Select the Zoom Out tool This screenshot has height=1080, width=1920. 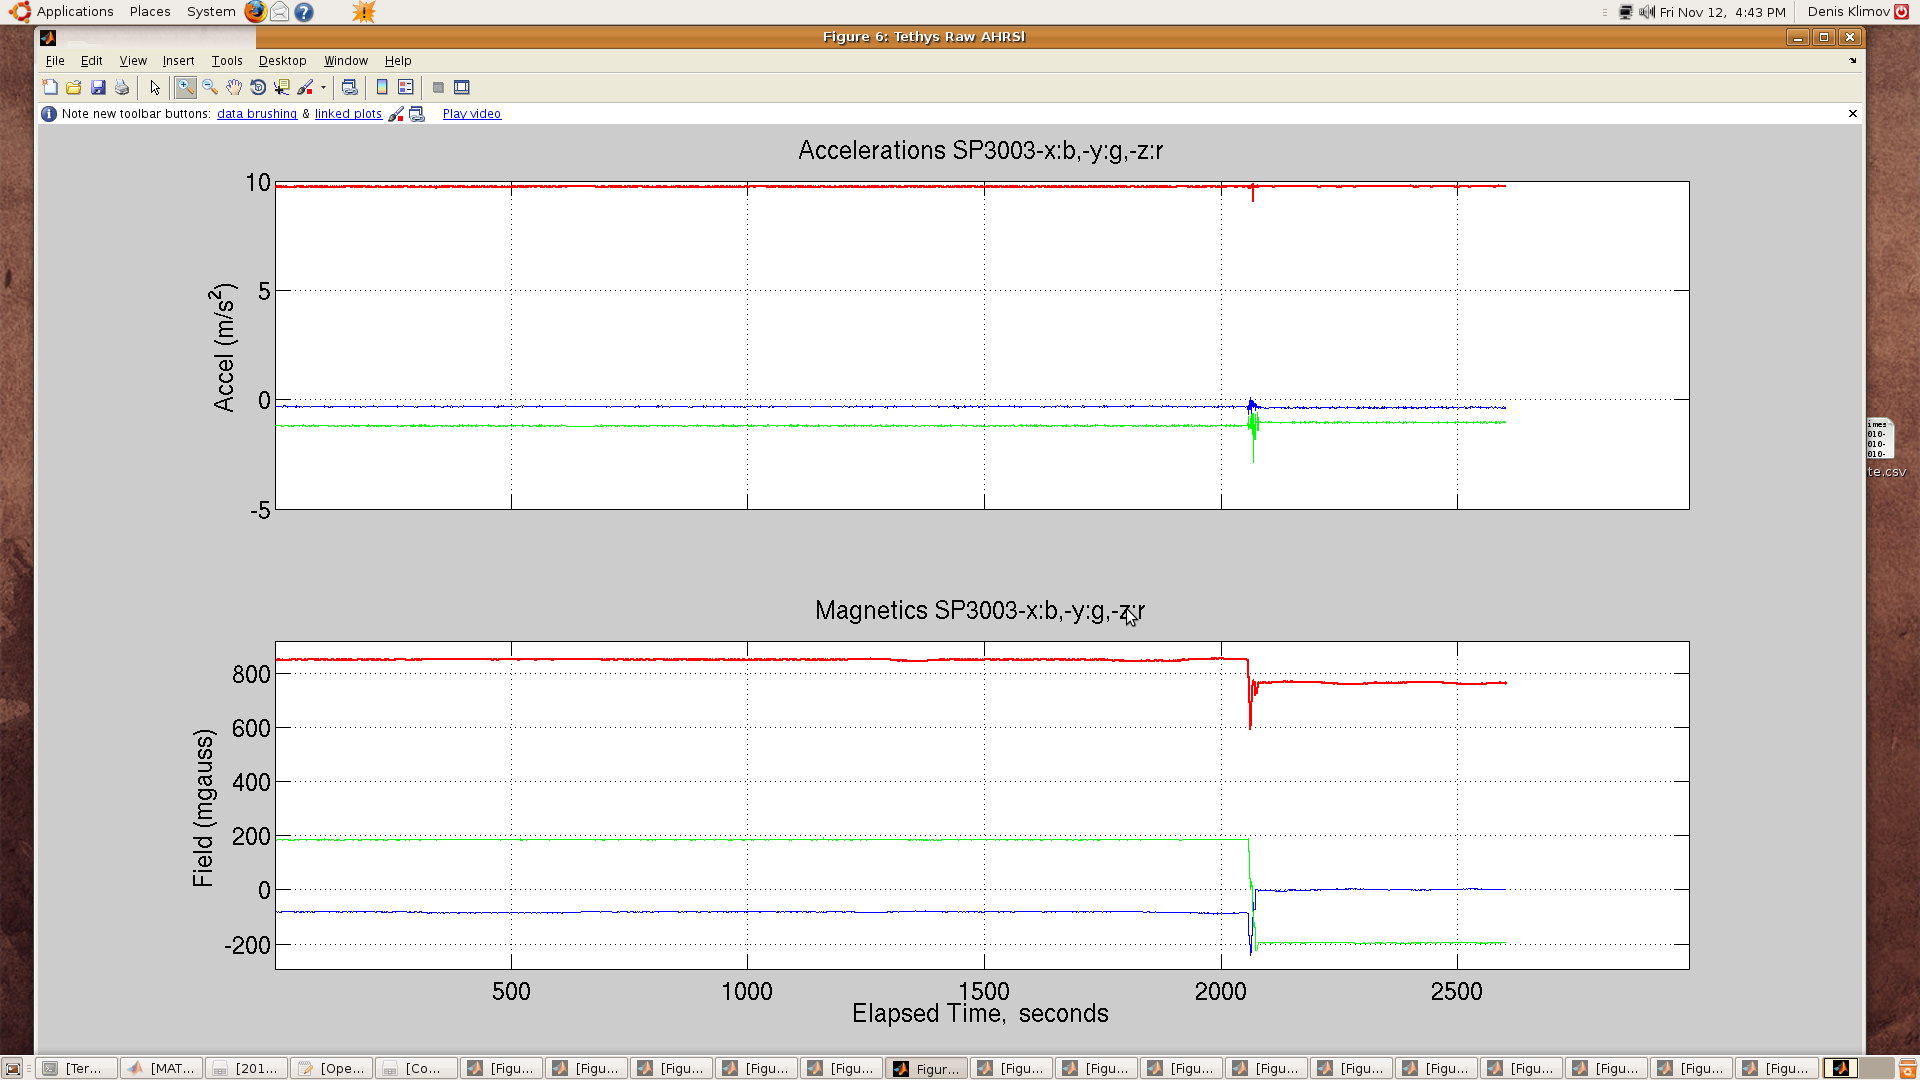[210, 88]
